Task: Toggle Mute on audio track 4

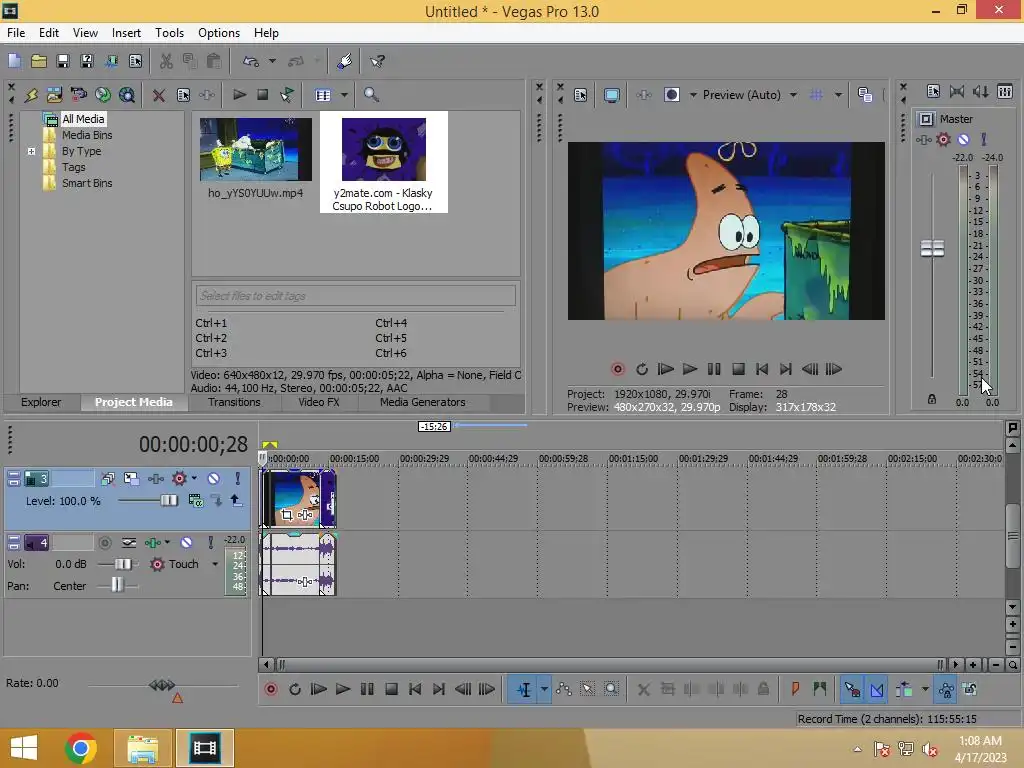Action: click(x=186, y=543)
